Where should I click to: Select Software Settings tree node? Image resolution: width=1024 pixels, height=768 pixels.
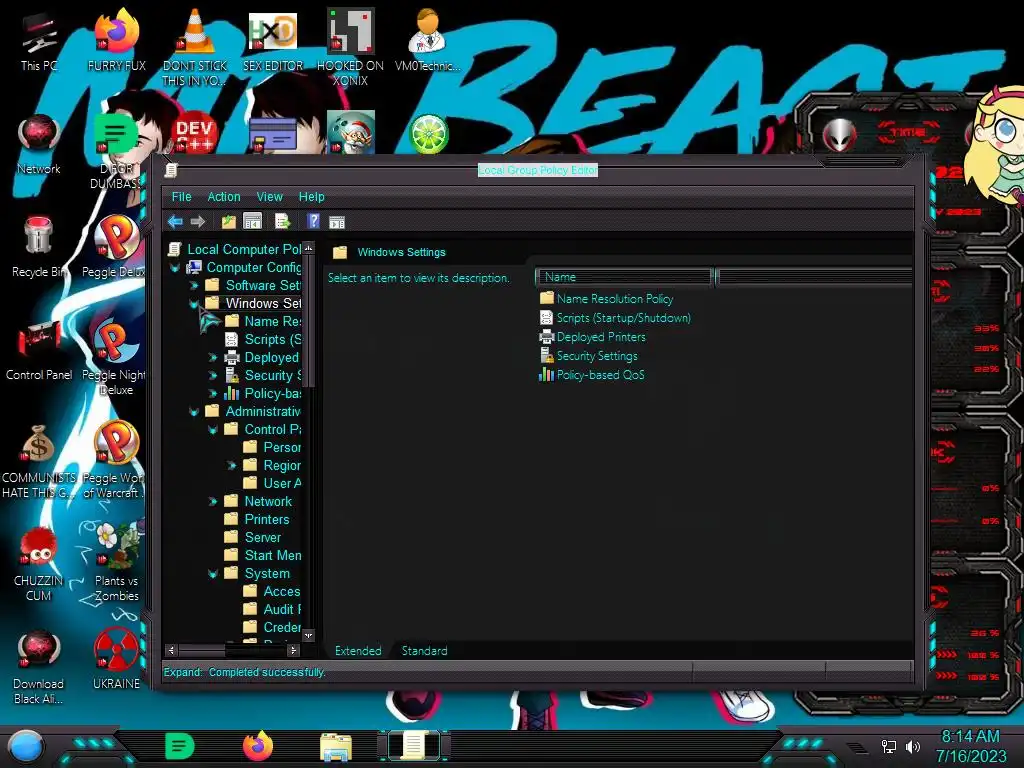[253, 285]
